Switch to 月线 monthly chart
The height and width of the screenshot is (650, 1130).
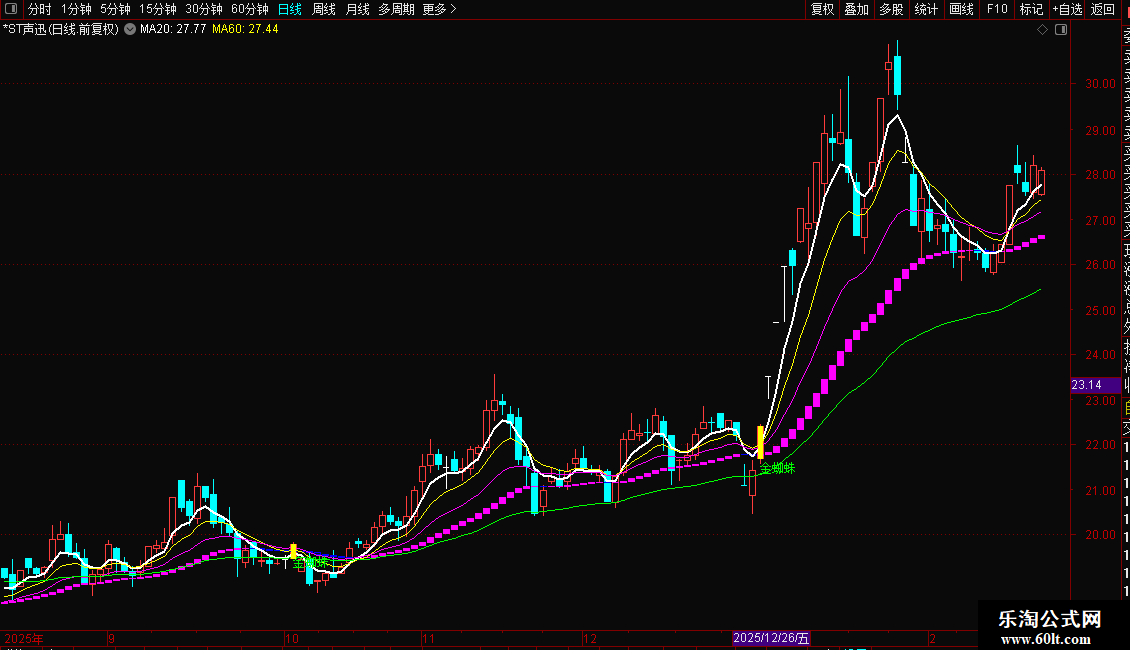357,9
